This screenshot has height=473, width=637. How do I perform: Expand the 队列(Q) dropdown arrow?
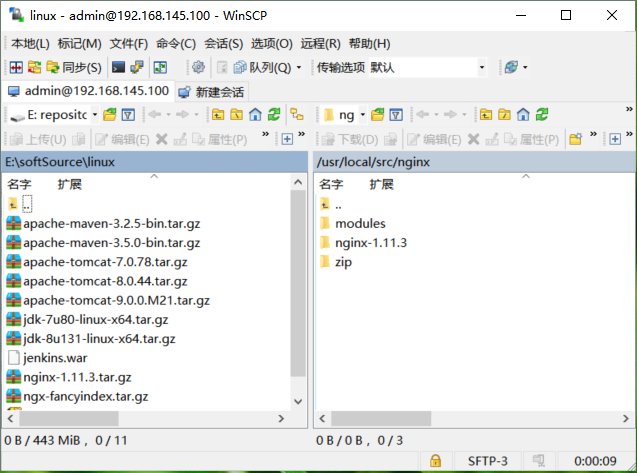pos(299,67)
